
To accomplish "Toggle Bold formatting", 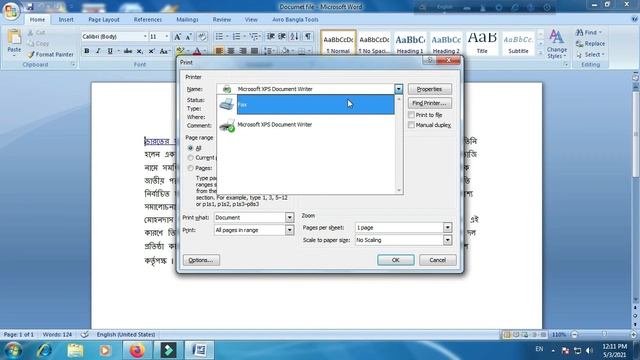I will (87, 51).
